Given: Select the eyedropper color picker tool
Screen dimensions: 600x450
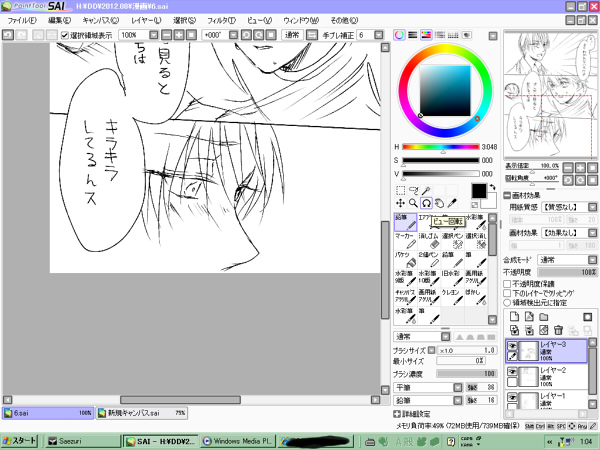Looking at the screenshot, I should (453, 203).
